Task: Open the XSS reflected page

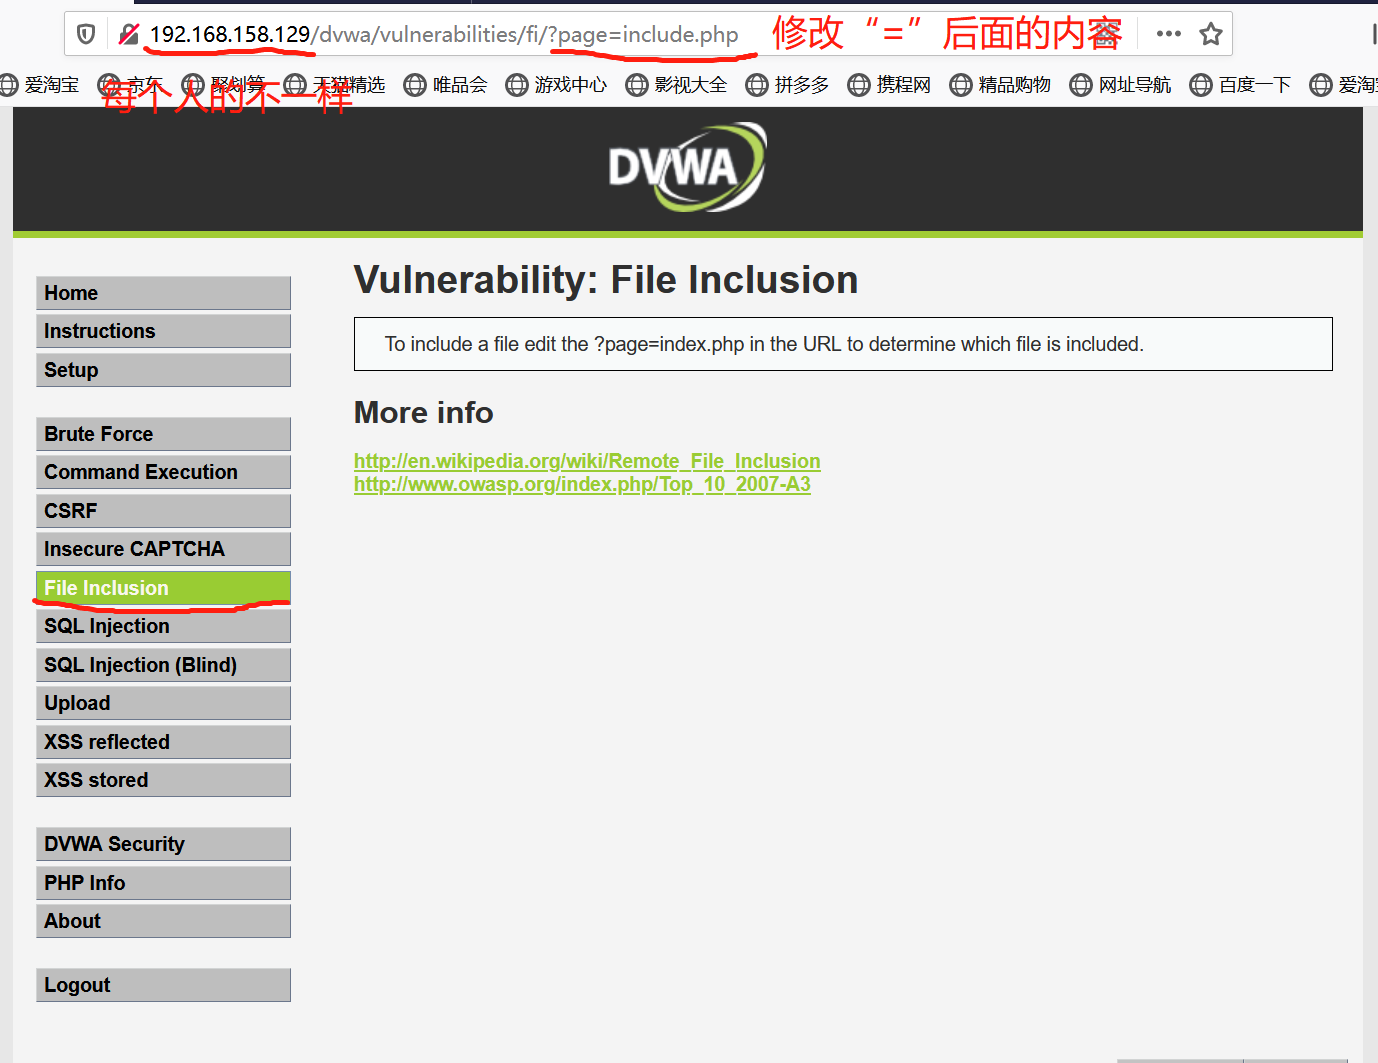Action: (x=163, y=742)
